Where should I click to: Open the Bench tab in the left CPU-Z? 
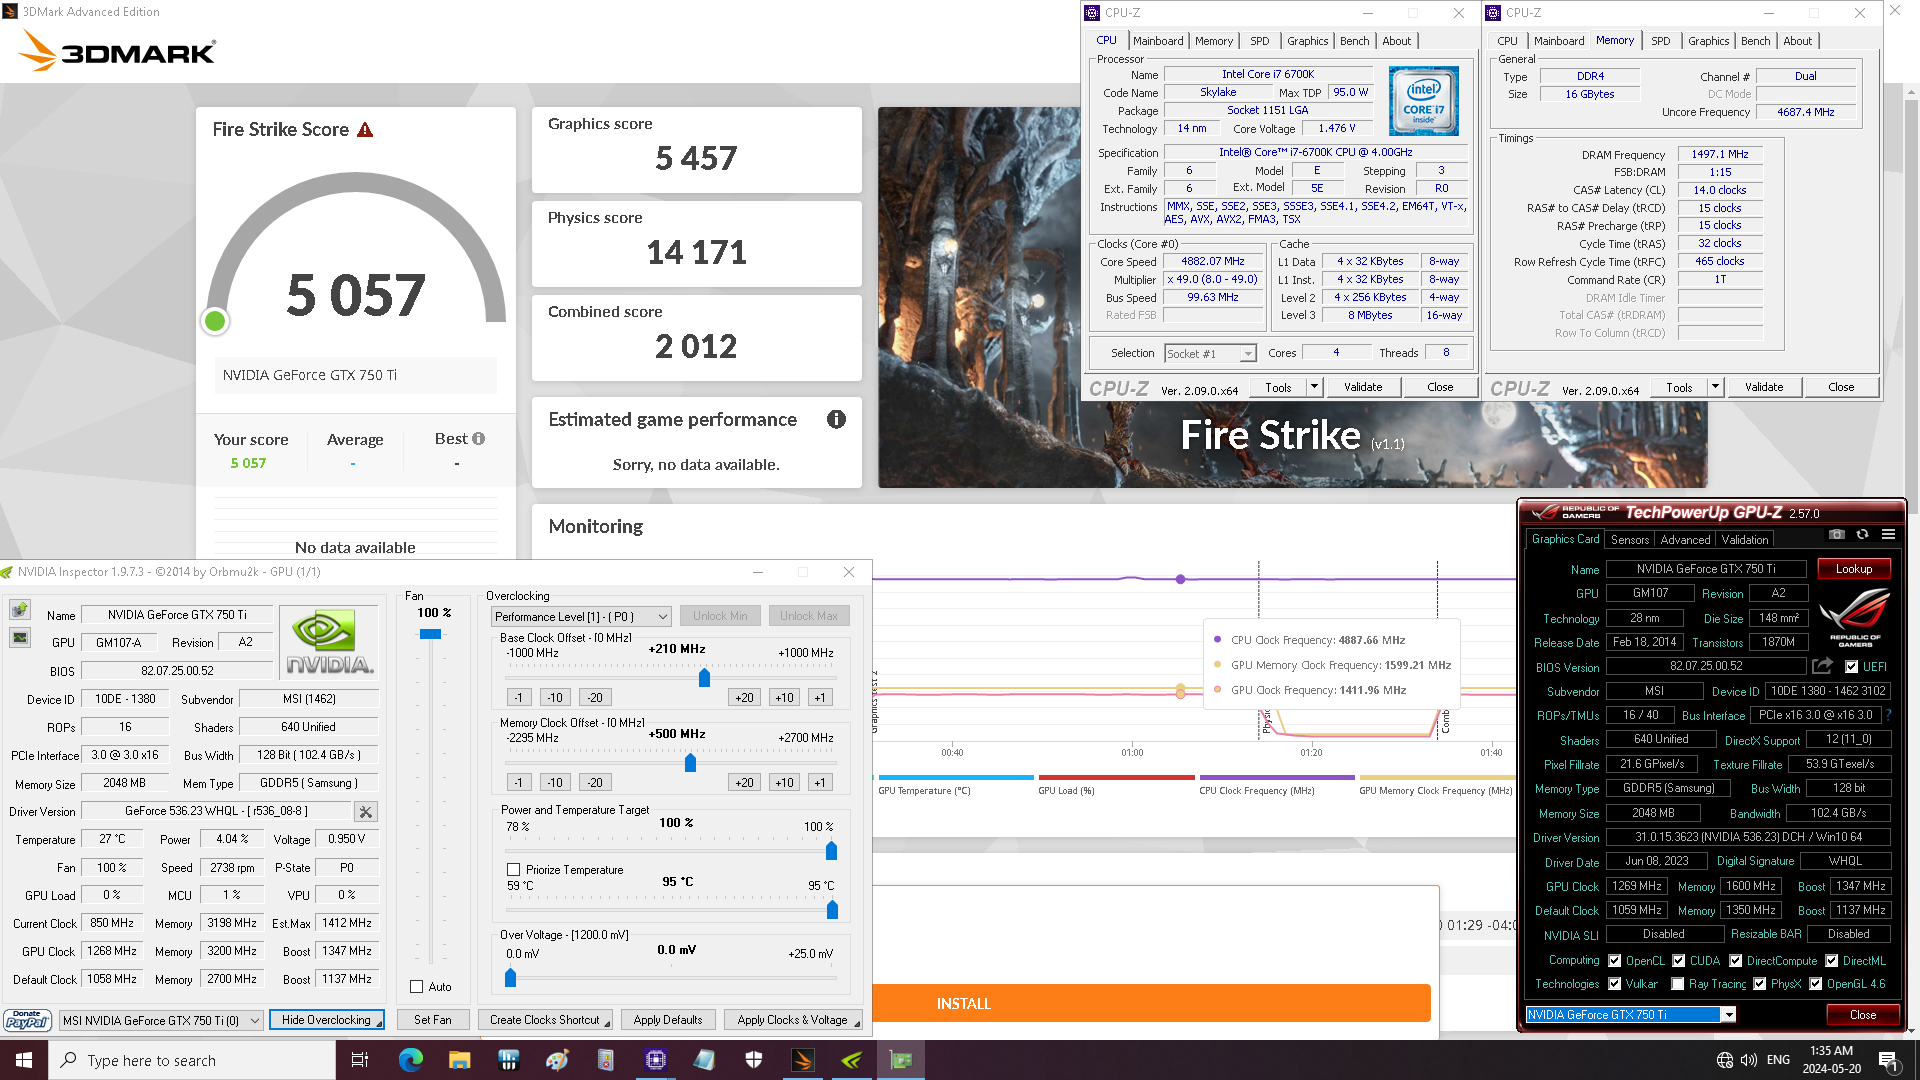click(1354, 41)
